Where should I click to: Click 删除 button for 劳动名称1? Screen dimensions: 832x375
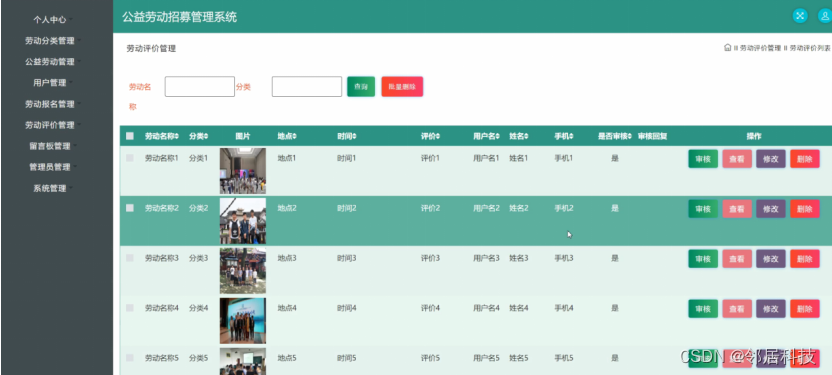[x=805, y=159]
